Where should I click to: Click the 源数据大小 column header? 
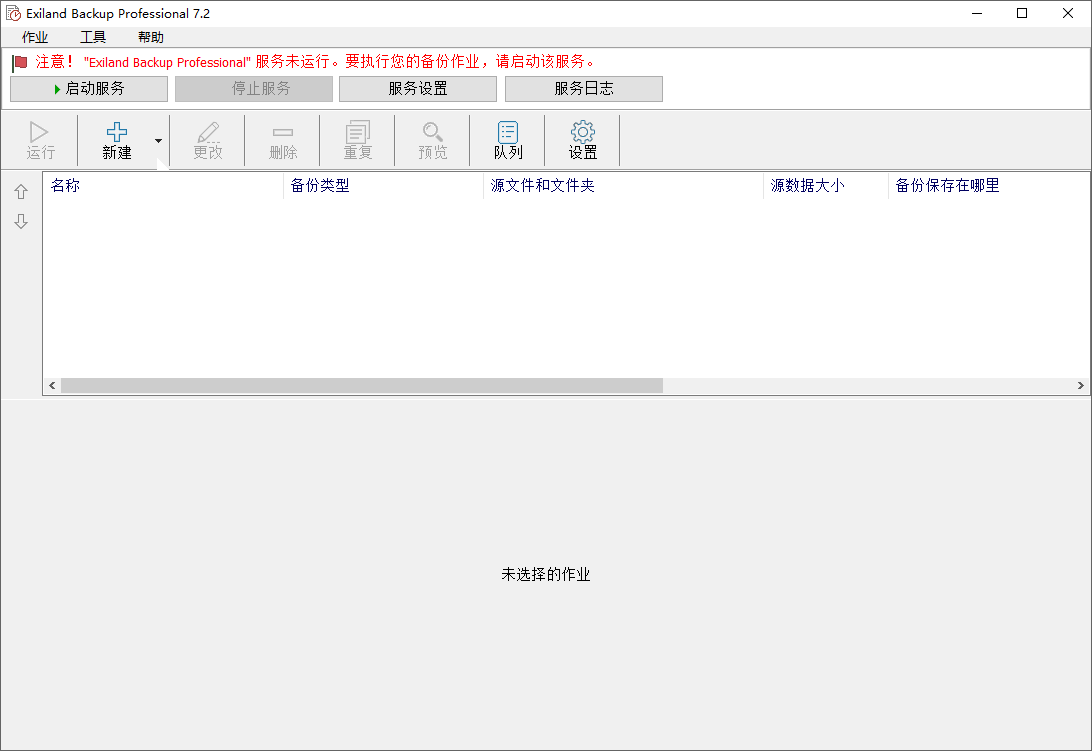point(826,185)
